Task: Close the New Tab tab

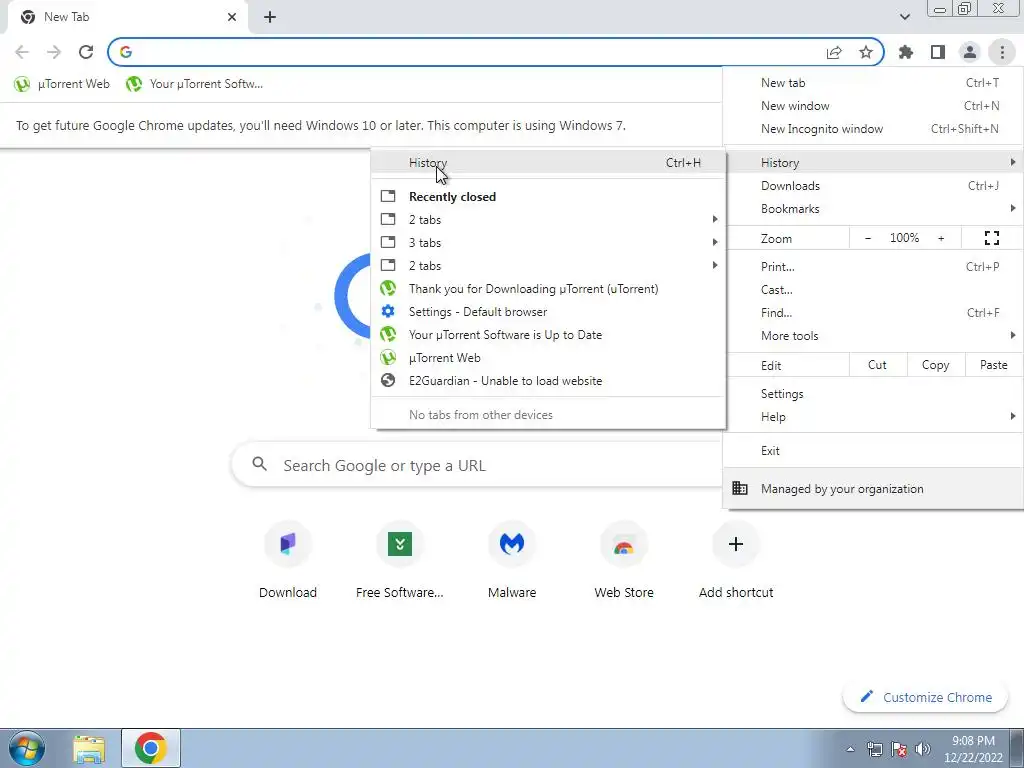Action: coord(232,17)
